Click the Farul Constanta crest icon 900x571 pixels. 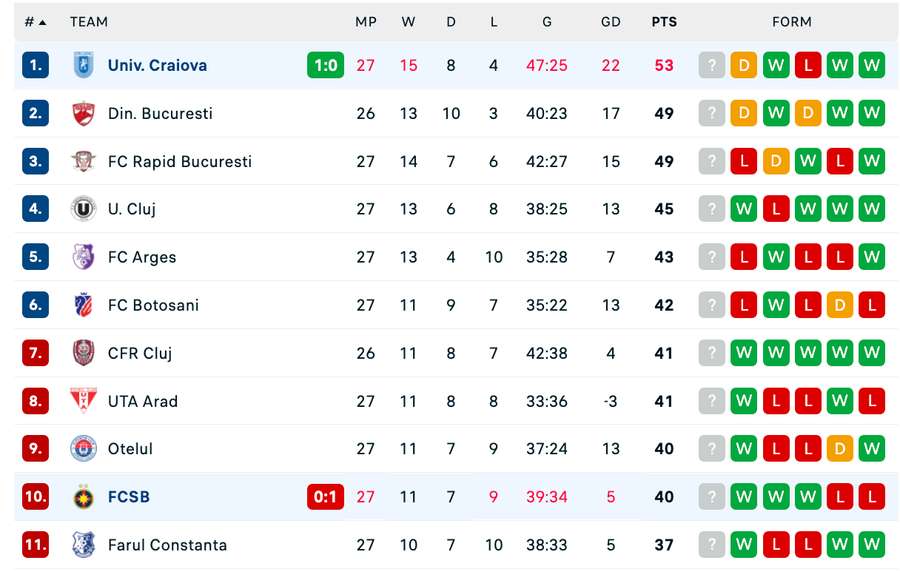(x=83, y=545)
